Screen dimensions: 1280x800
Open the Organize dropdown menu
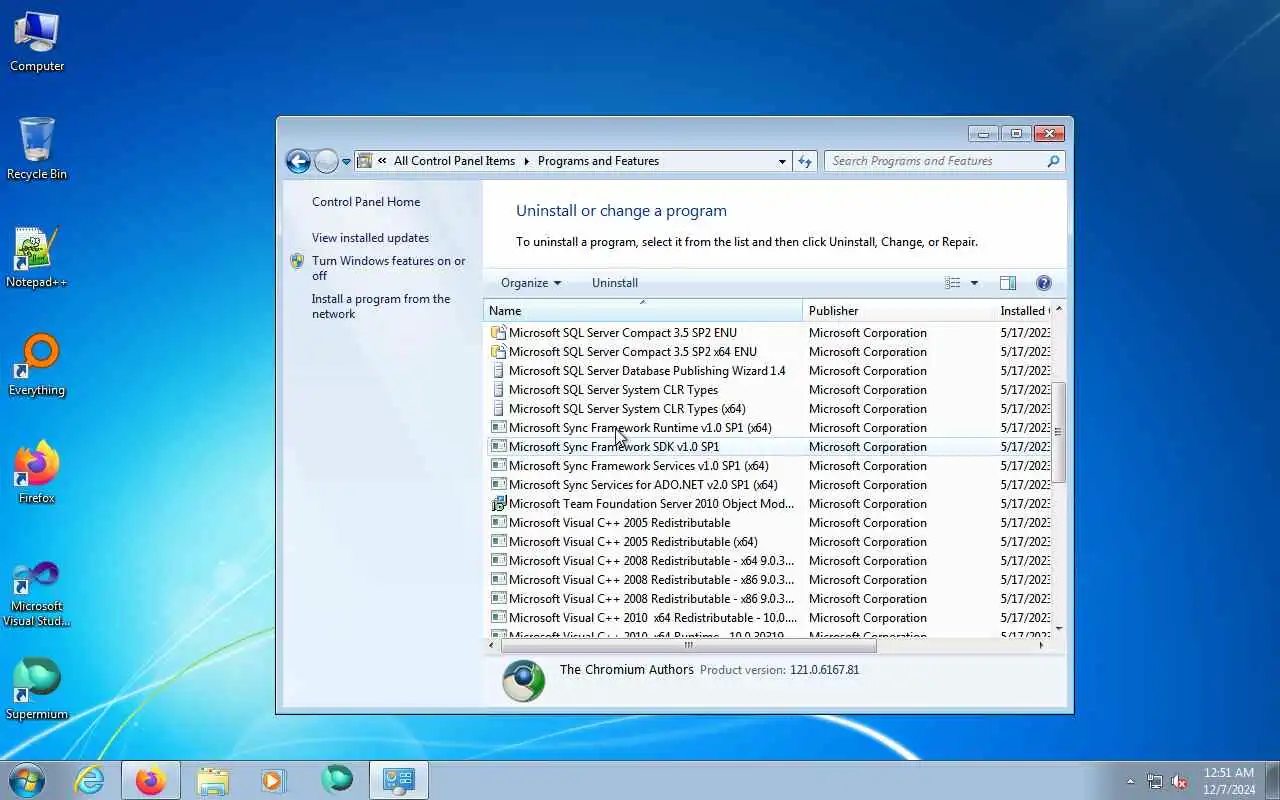click(x=531, y=283)
